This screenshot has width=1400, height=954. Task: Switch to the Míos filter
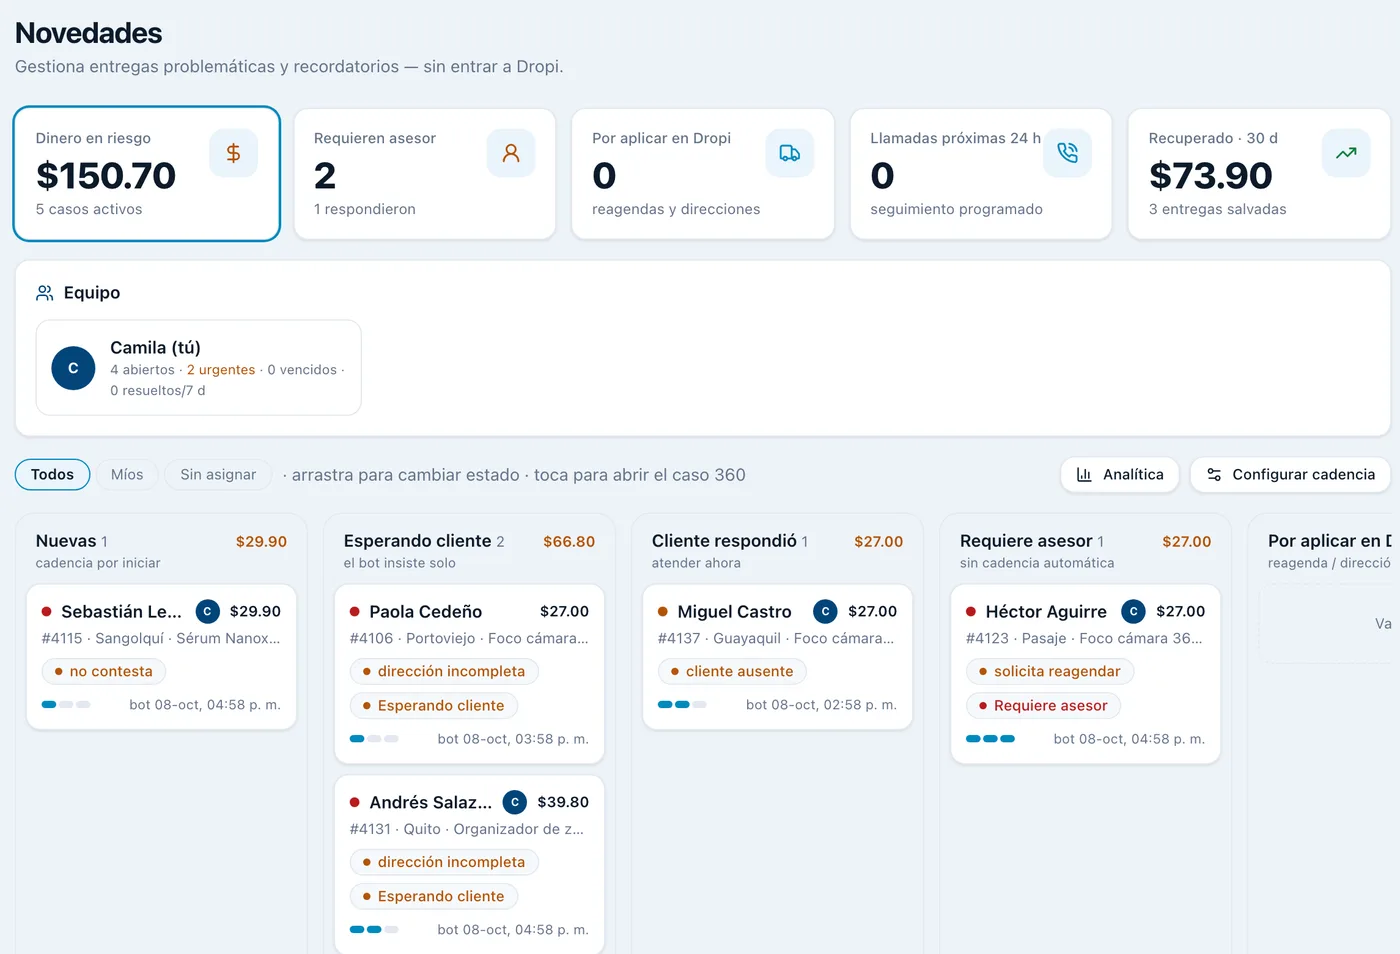coord(127,474)
